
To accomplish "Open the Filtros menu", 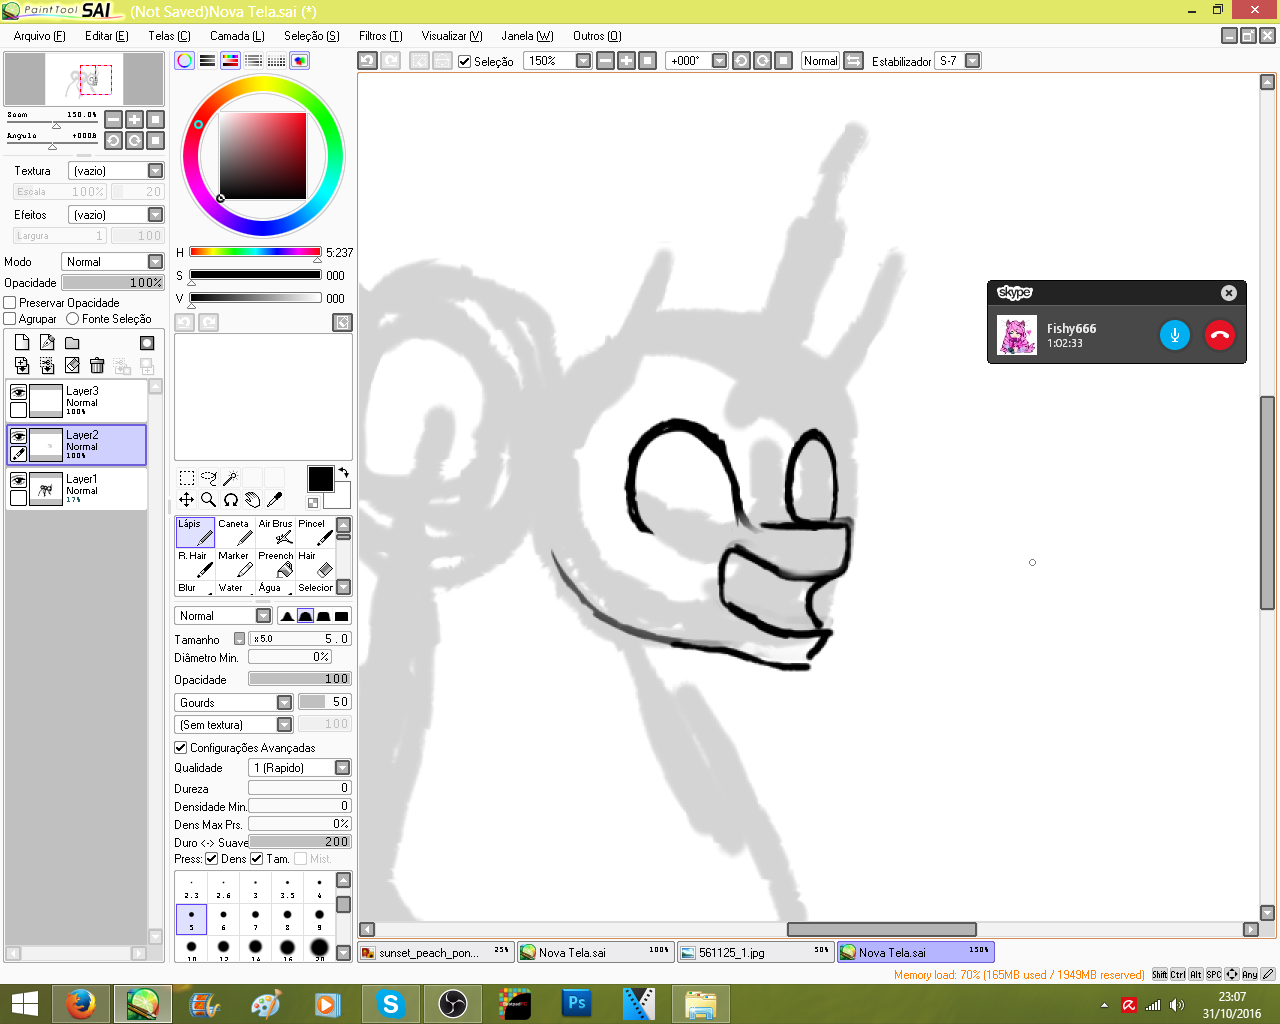I will [x=380, y=36].
